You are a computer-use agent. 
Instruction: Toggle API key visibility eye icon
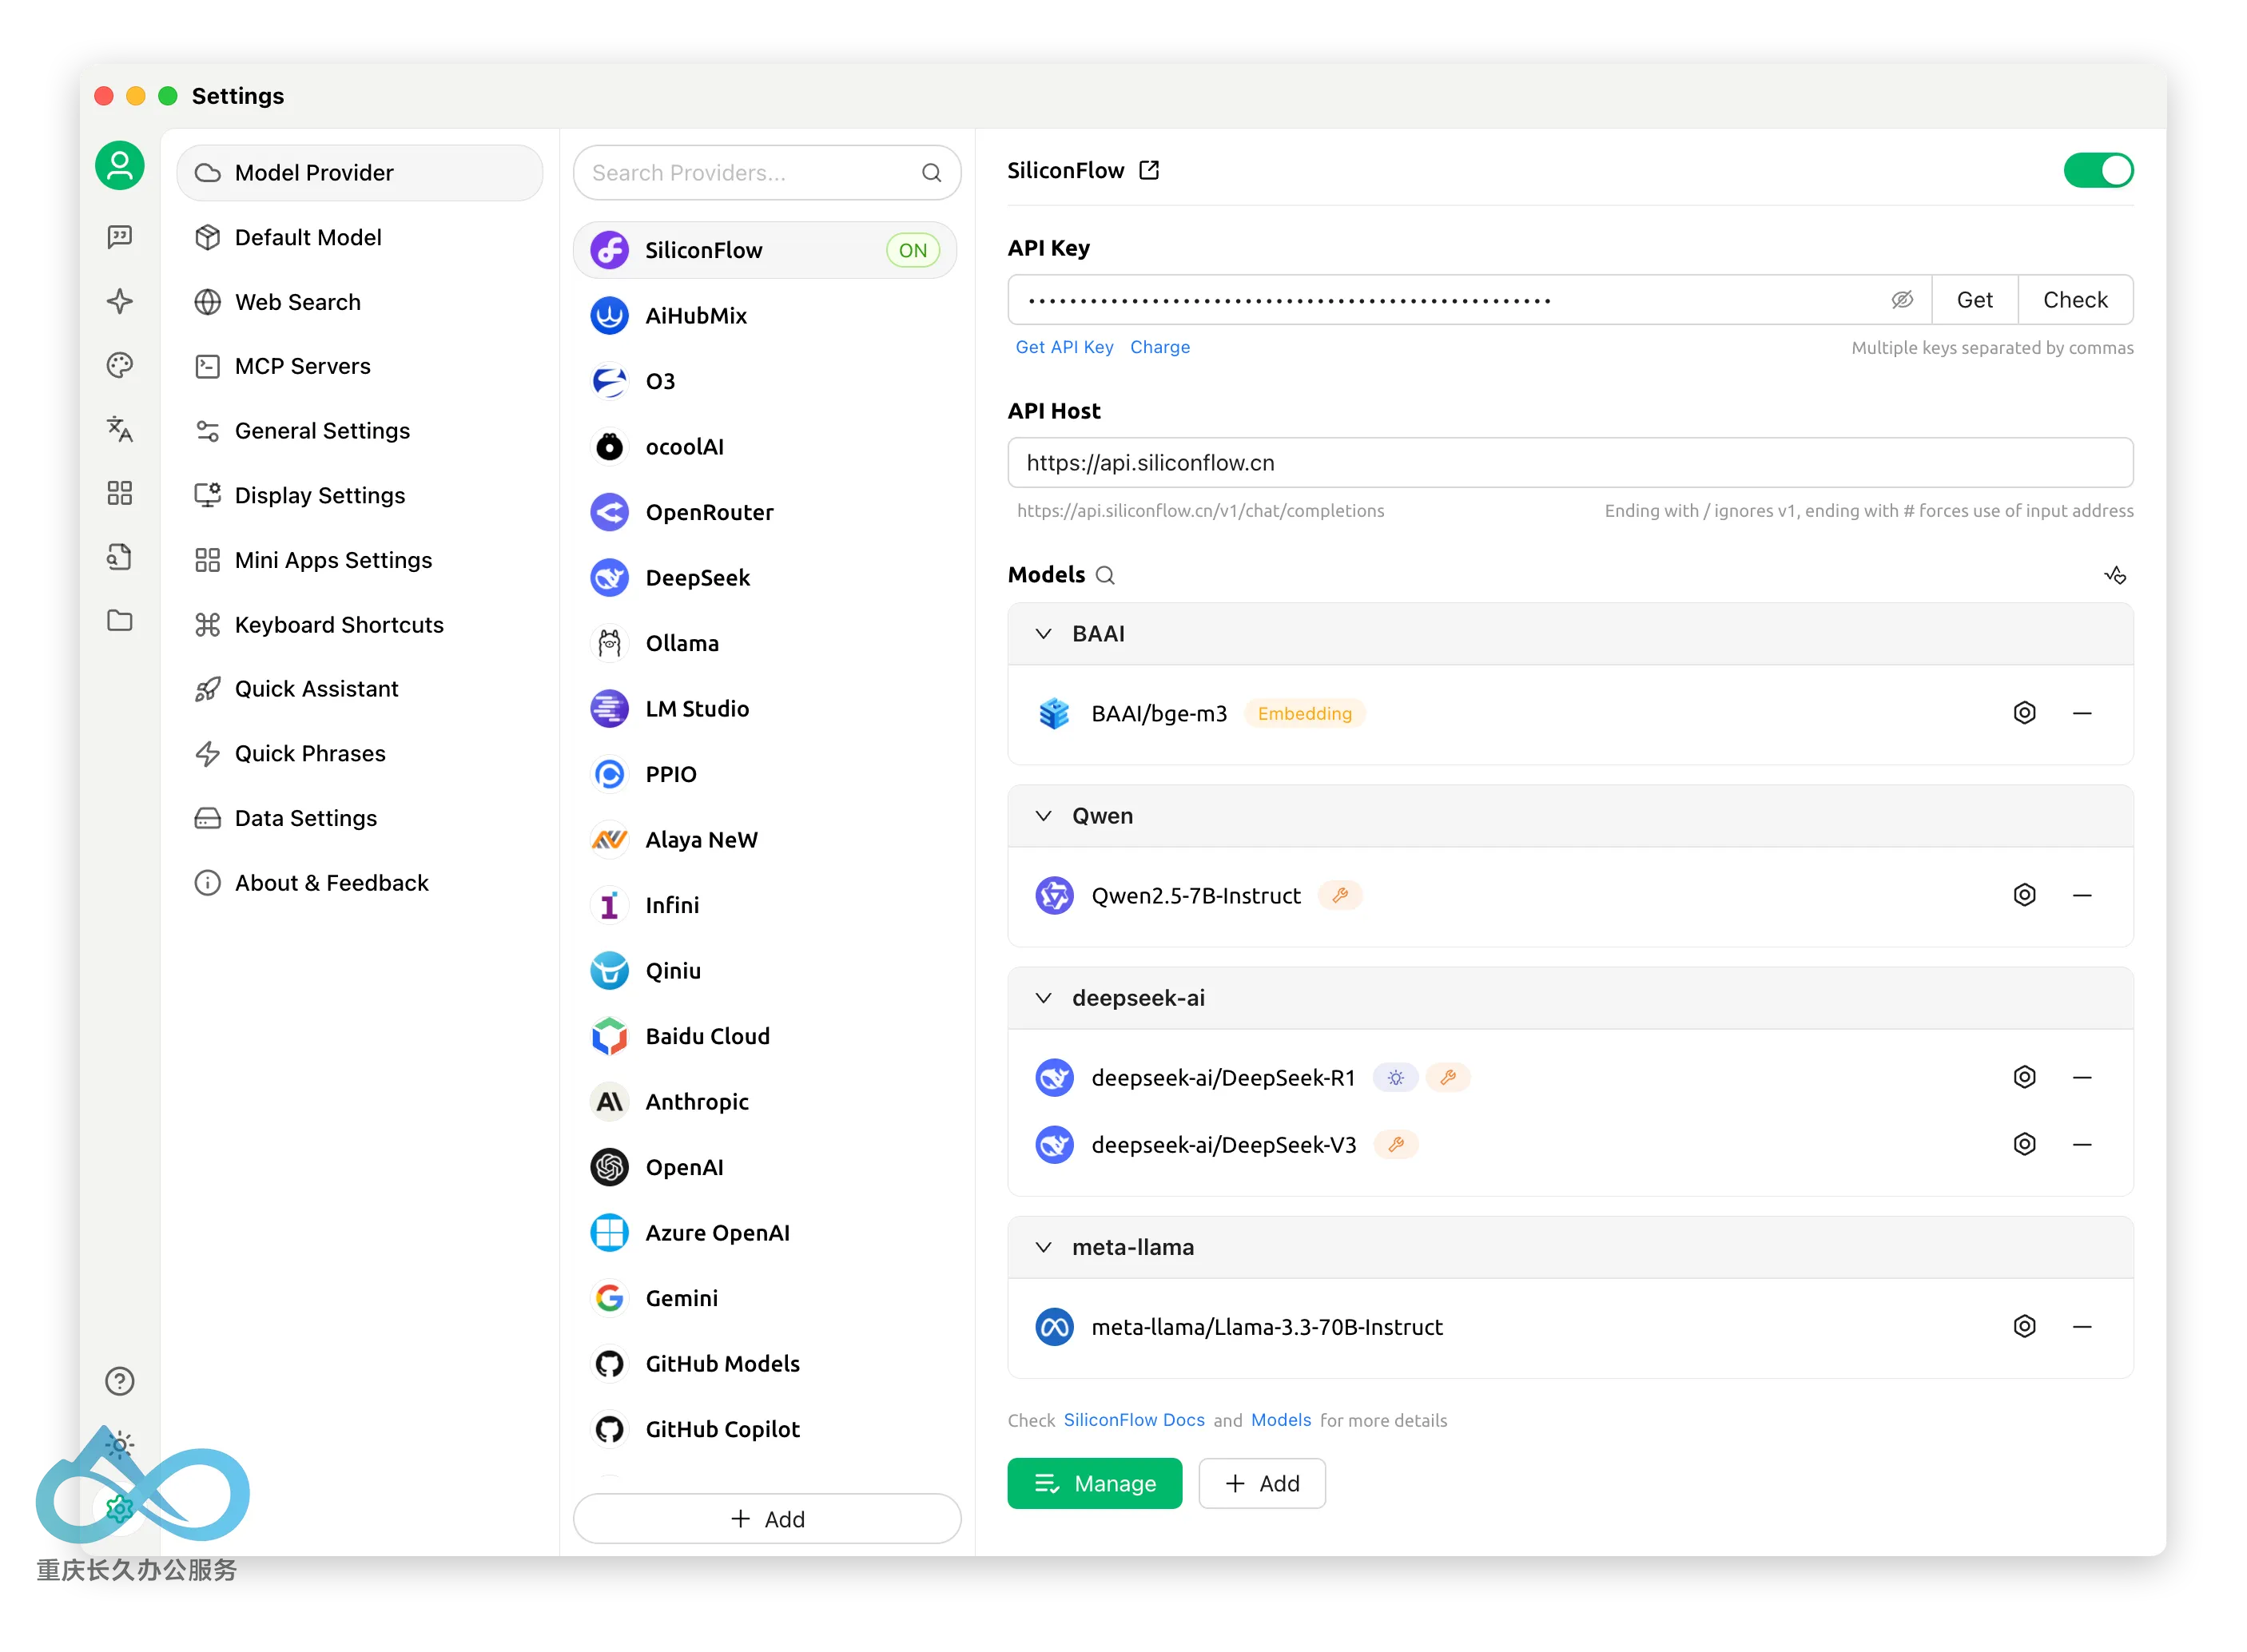pos(1901,300)
